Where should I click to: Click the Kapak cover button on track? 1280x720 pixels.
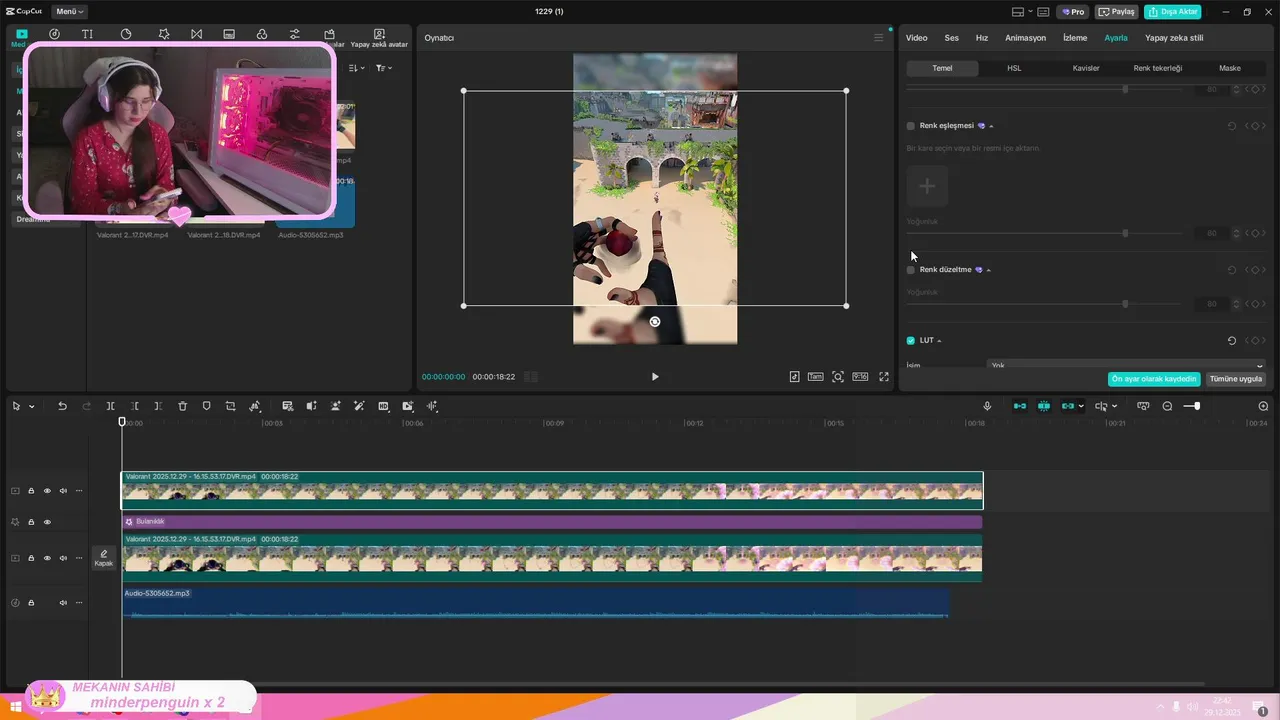click(x=104, y=558)
